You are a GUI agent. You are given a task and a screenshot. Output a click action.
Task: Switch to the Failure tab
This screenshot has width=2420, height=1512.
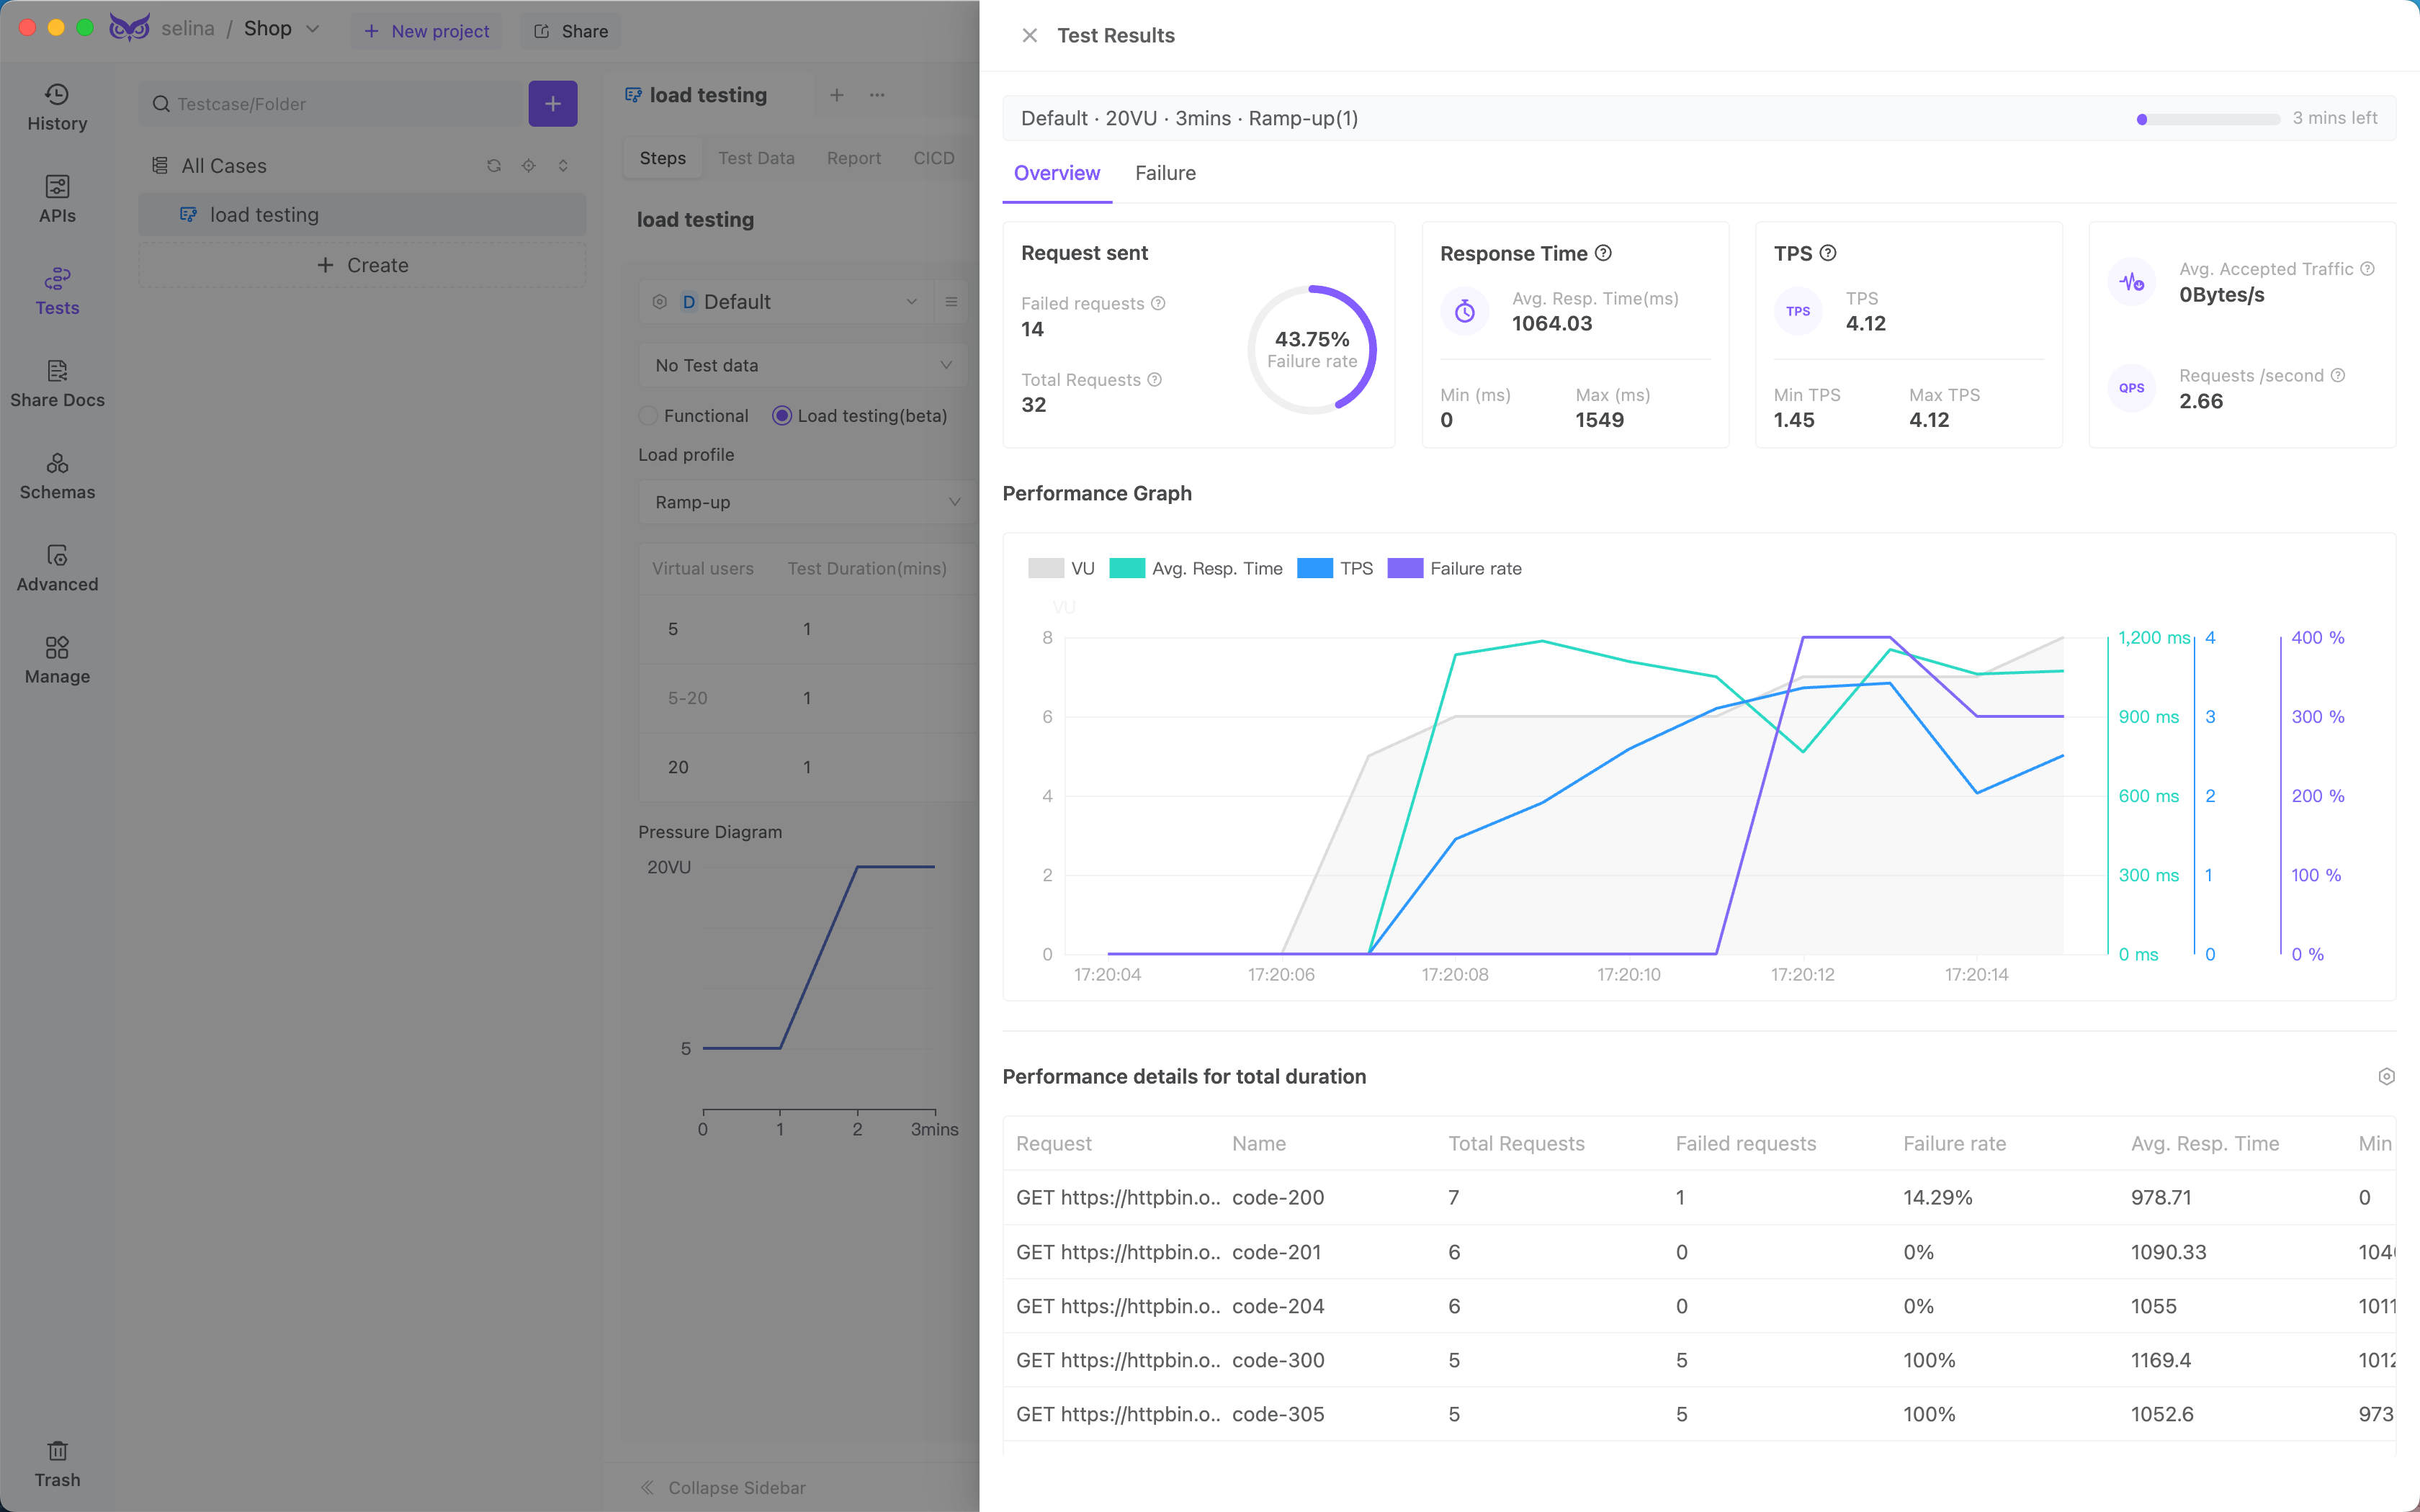[1165, 173]
